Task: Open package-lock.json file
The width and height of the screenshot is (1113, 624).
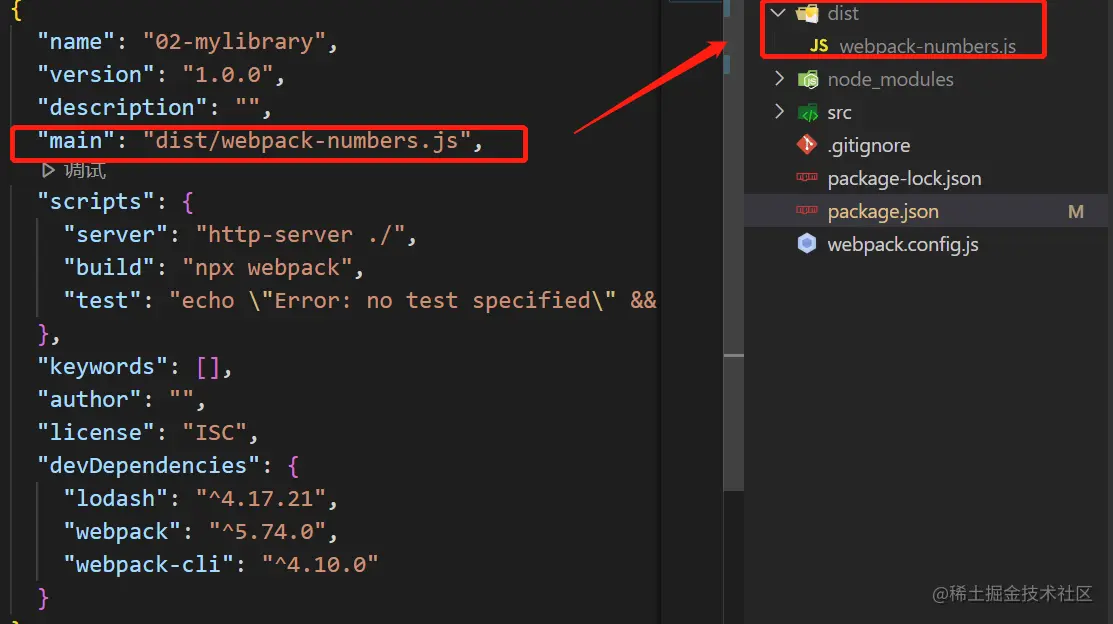Action: click(x=904, y=178)
